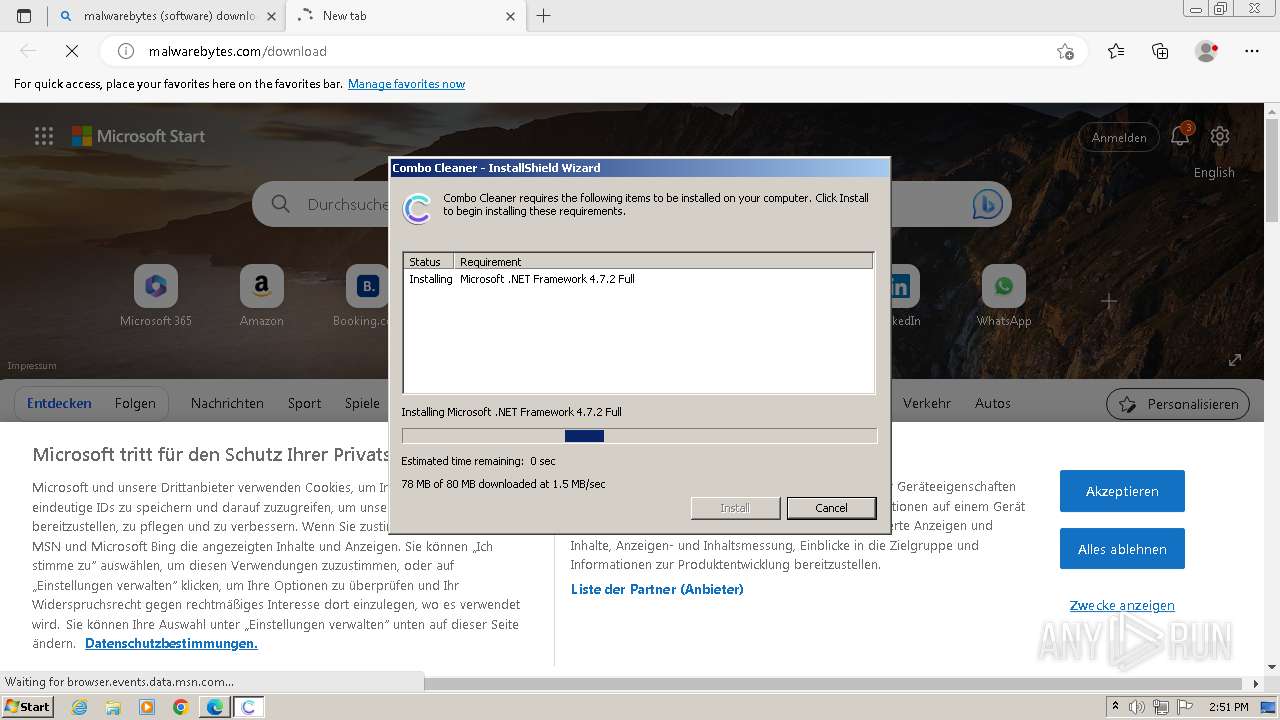
Task: Open the Favorites list icon
Action: coord(1116,51)
